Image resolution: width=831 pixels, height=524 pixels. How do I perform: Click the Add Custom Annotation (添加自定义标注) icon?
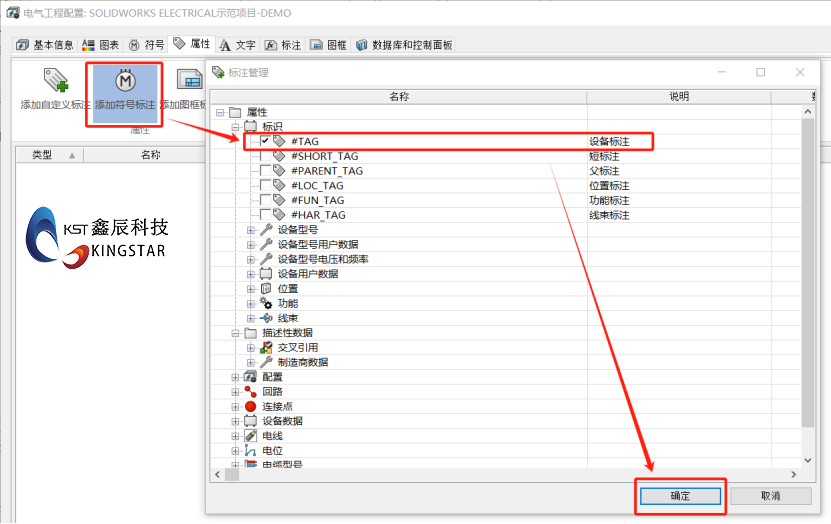coord(55,82)
